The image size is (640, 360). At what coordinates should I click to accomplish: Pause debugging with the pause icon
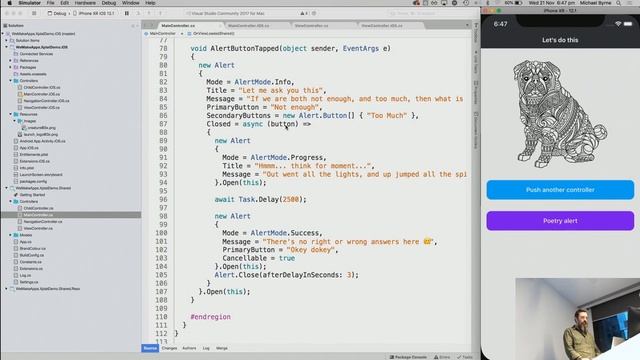pyautogui.click(x=127, y=13)
